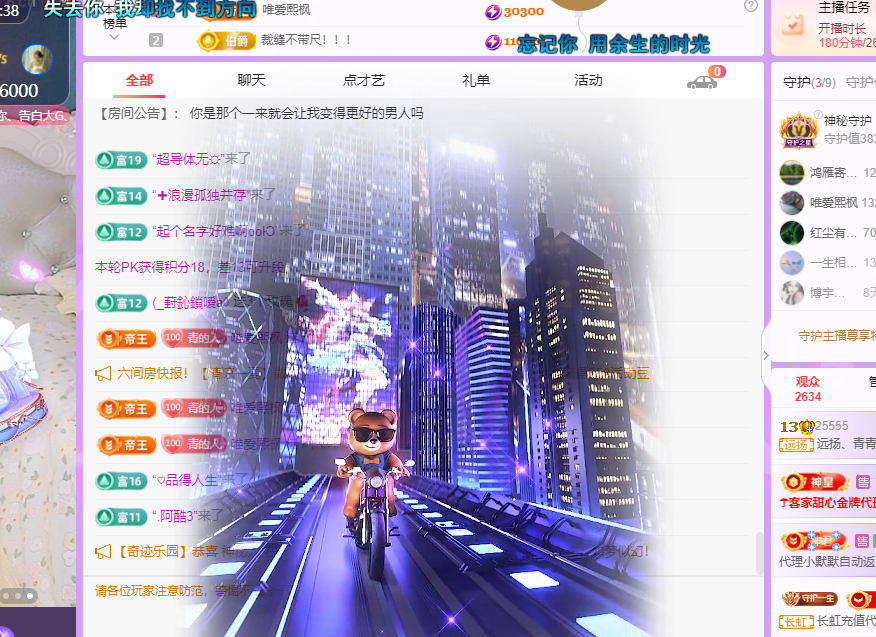Click 富14 badge for 浪漫孤独并存
This screenshot has height=637, width=876.
pyautogui.click(x=121, y=196)
